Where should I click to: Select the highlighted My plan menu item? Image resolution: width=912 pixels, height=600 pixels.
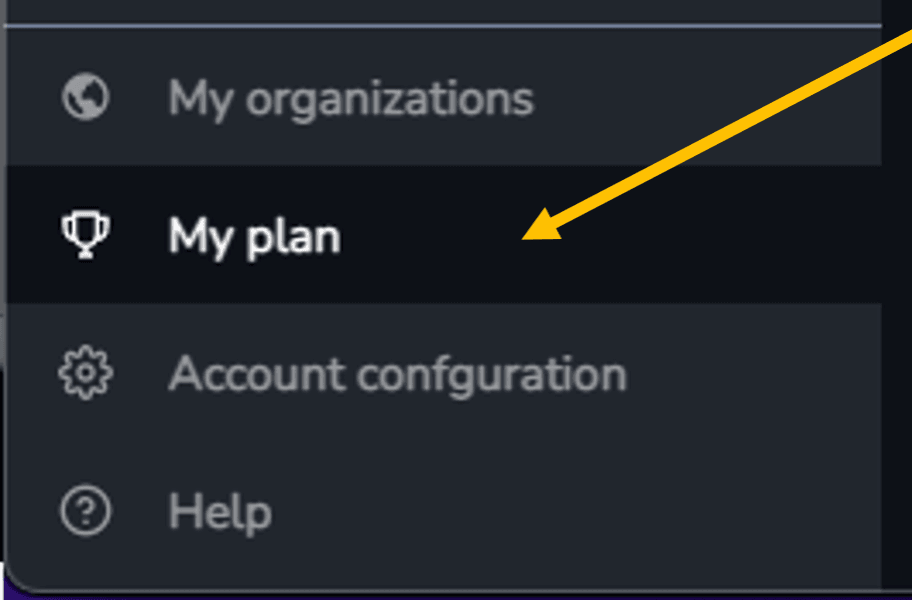(444, 234)
